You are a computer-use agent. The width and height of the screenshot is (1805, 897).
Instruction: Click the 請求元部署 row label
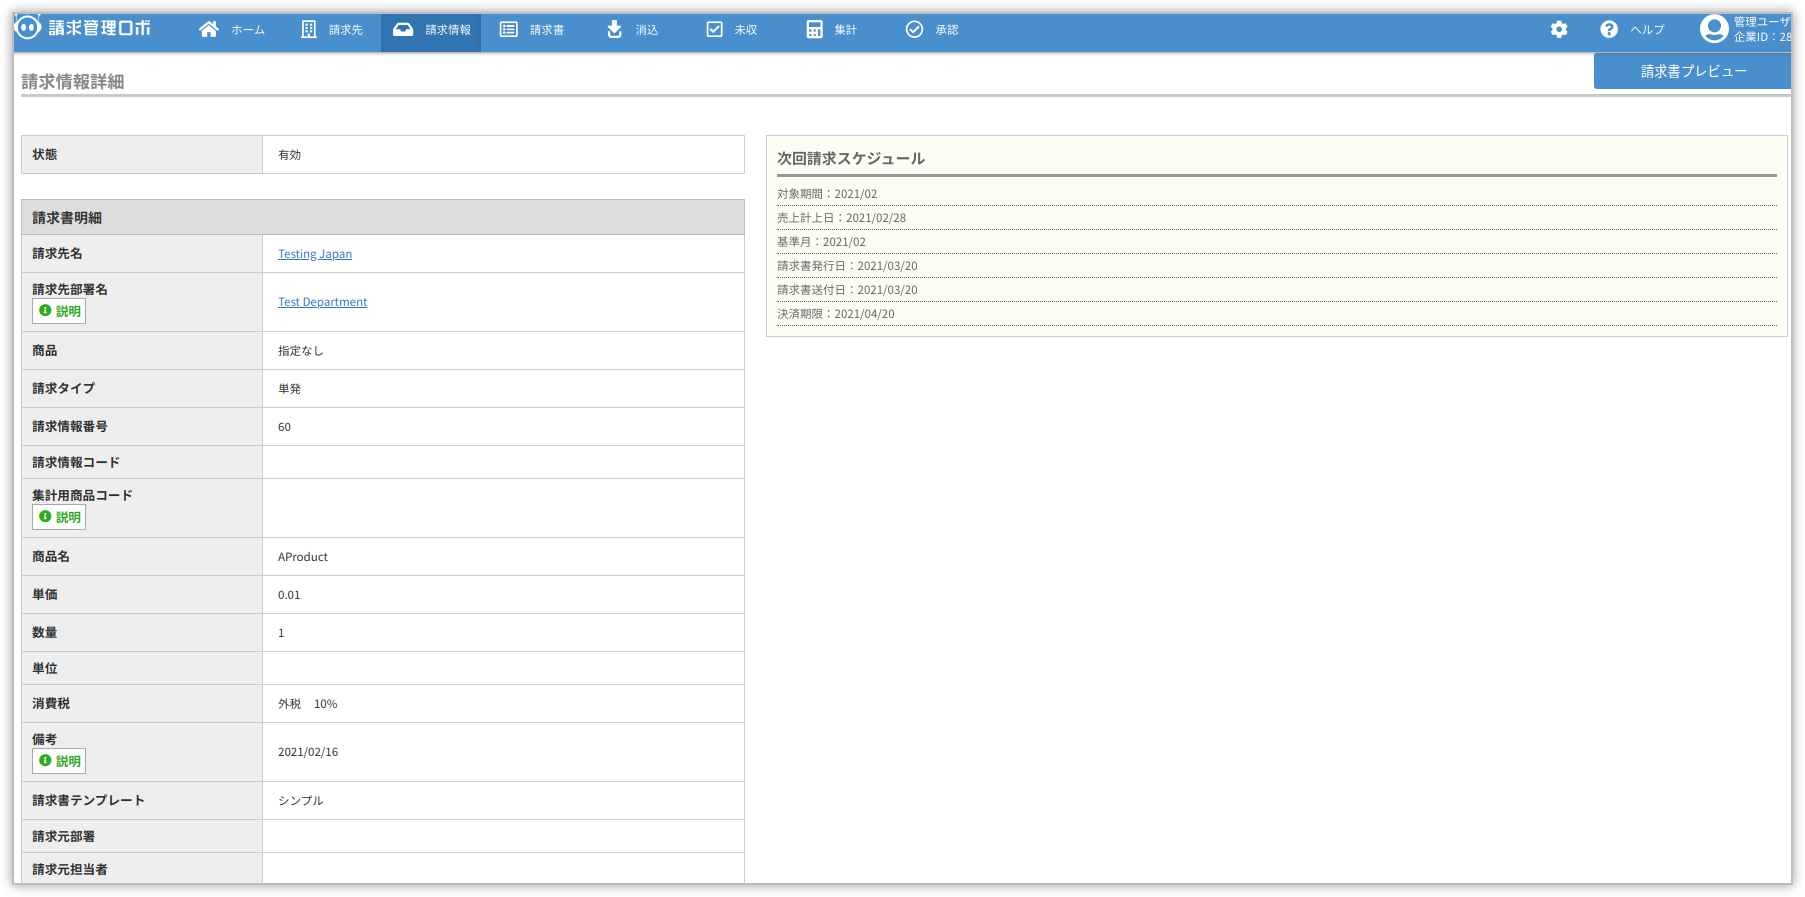coord(63,837)
